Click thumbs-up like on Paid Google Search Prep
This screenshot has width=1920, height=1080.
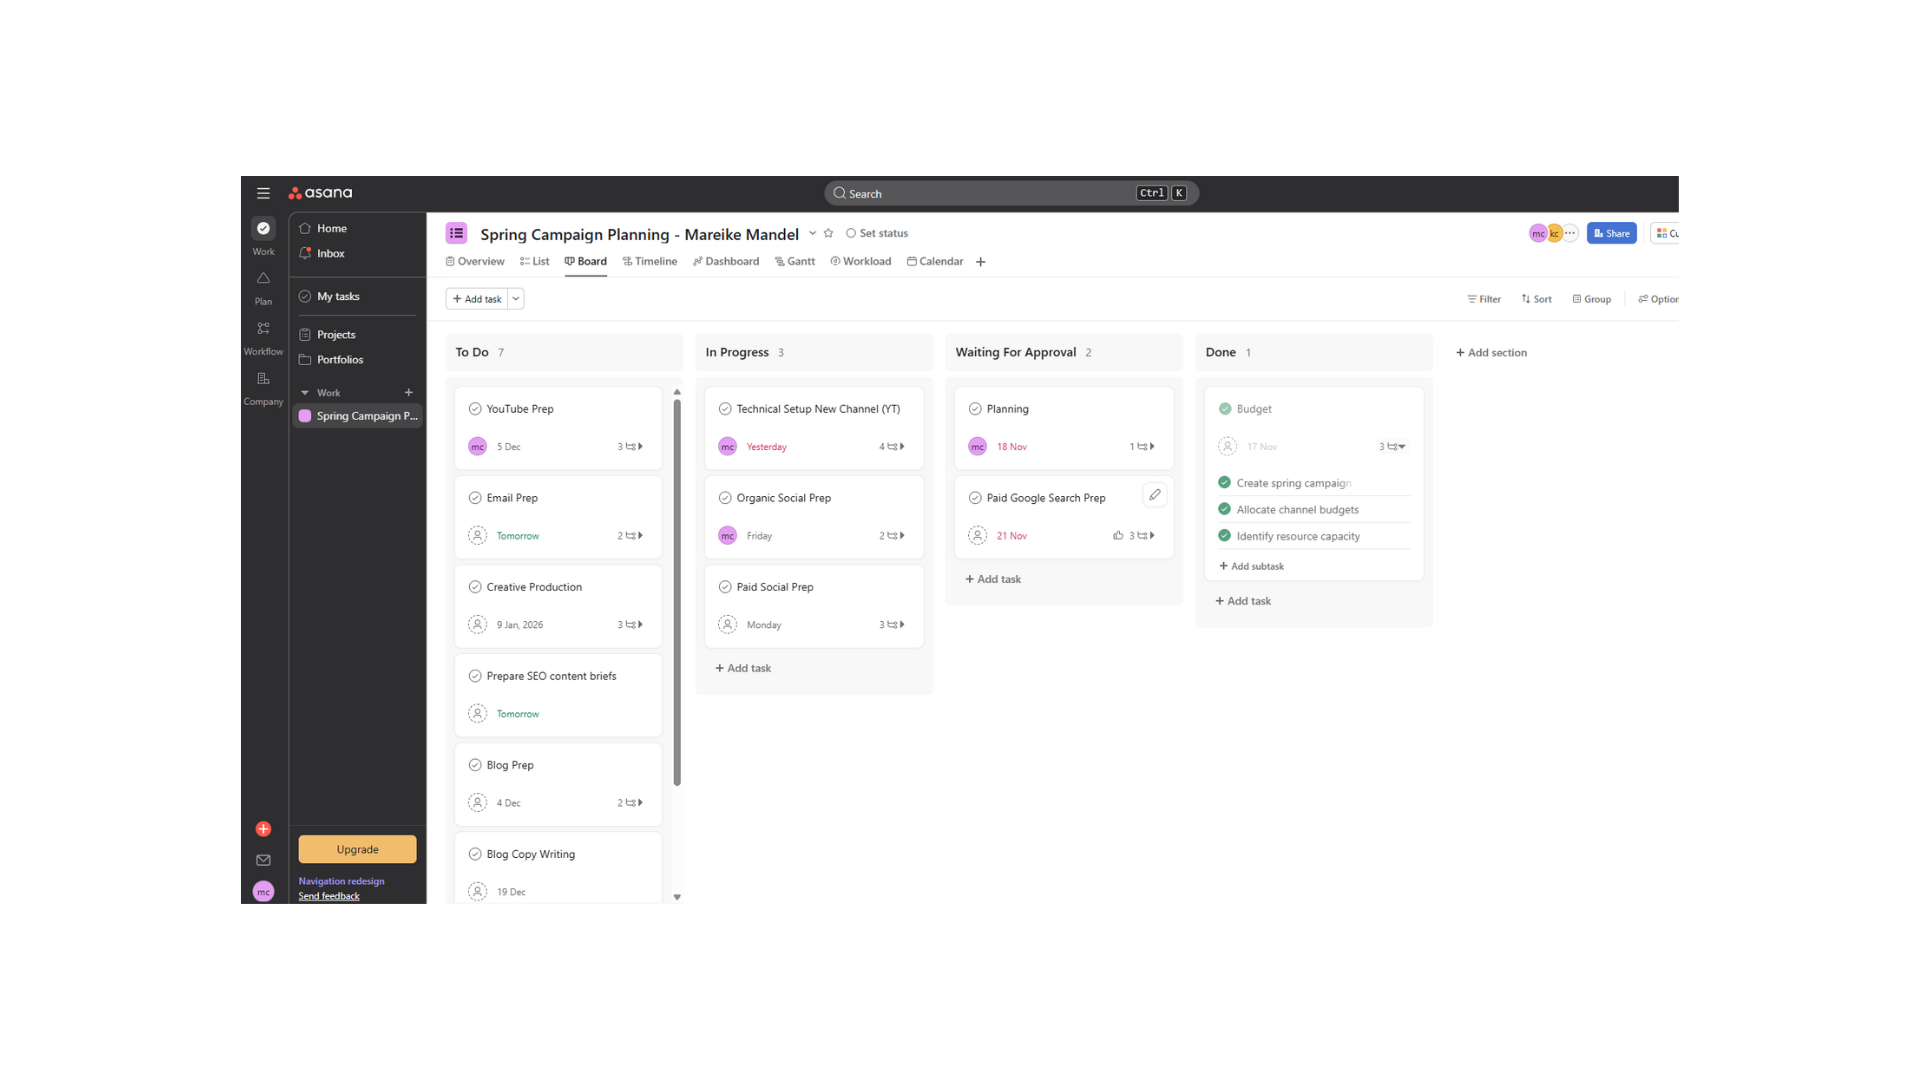coord(1118,536)
